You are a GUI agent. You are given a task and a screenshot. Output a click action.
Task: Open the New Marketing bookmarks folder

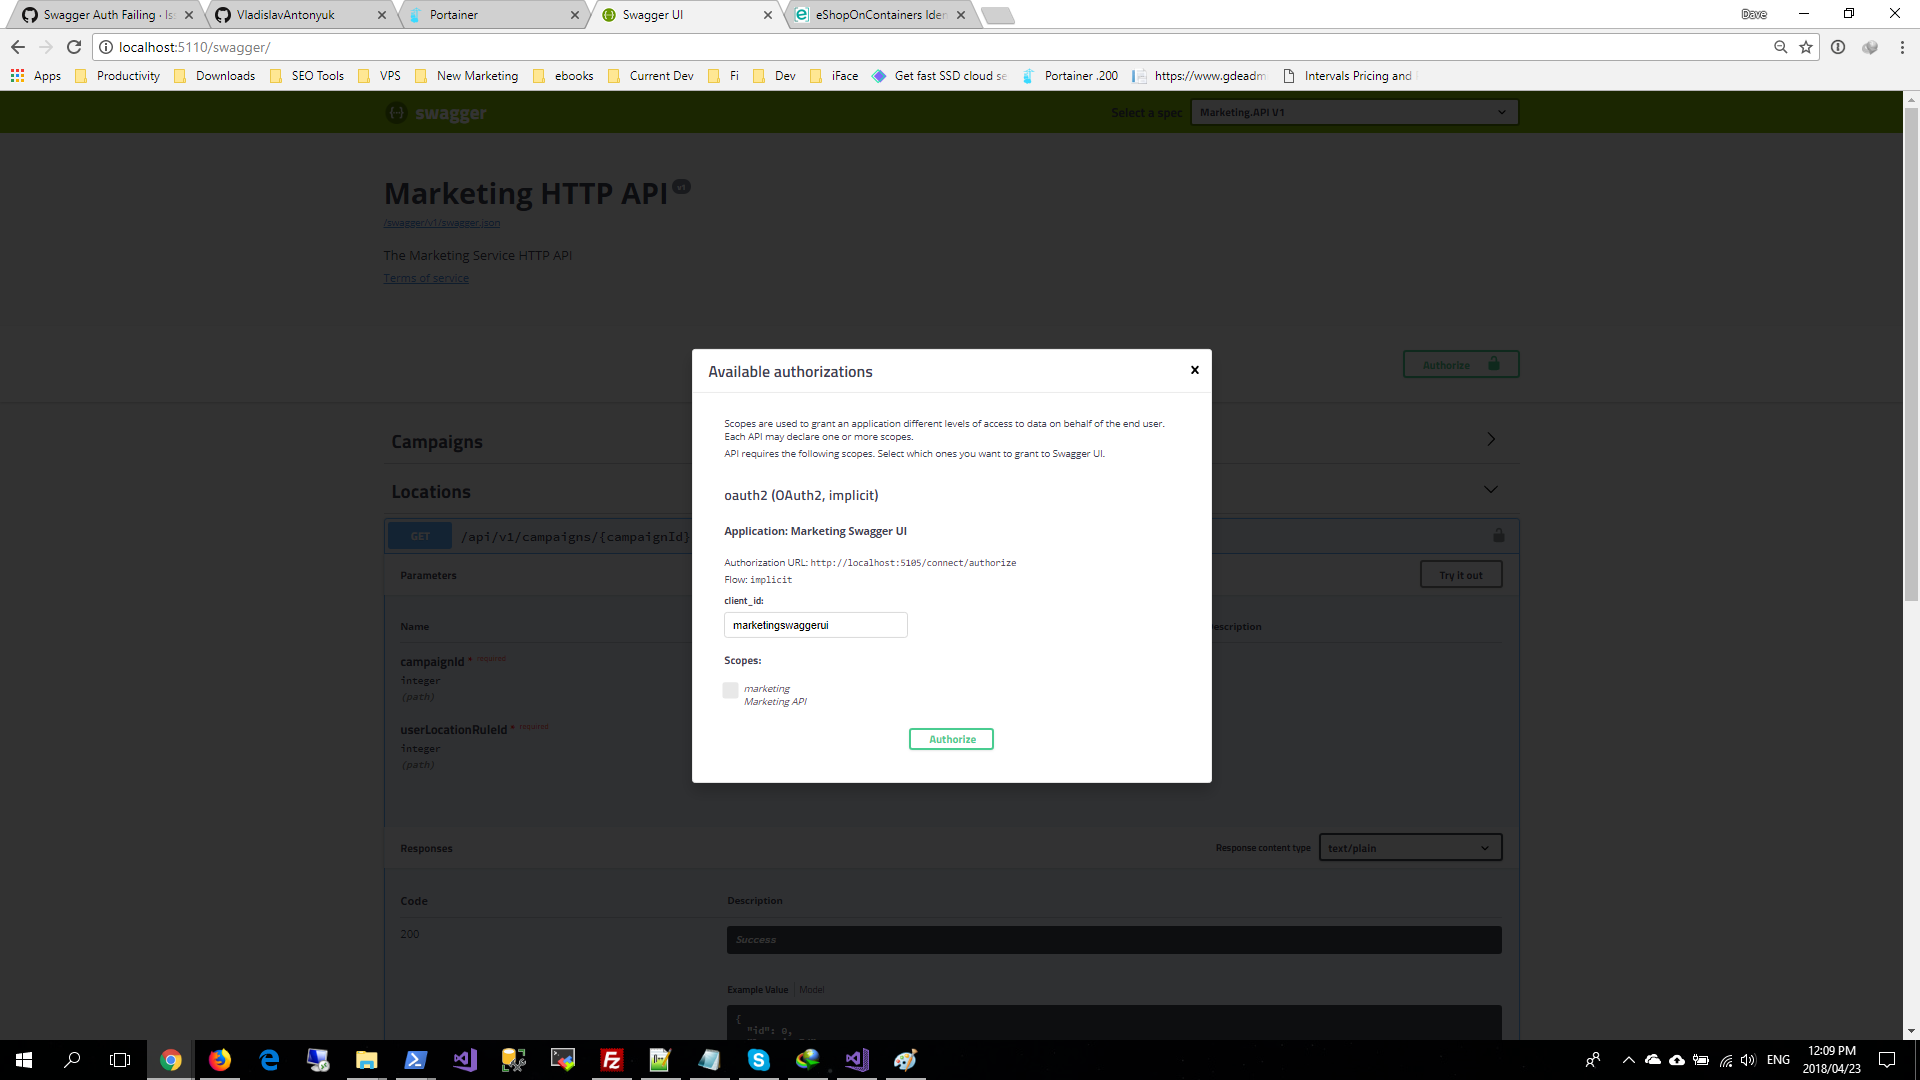click(x=467, y=76)
